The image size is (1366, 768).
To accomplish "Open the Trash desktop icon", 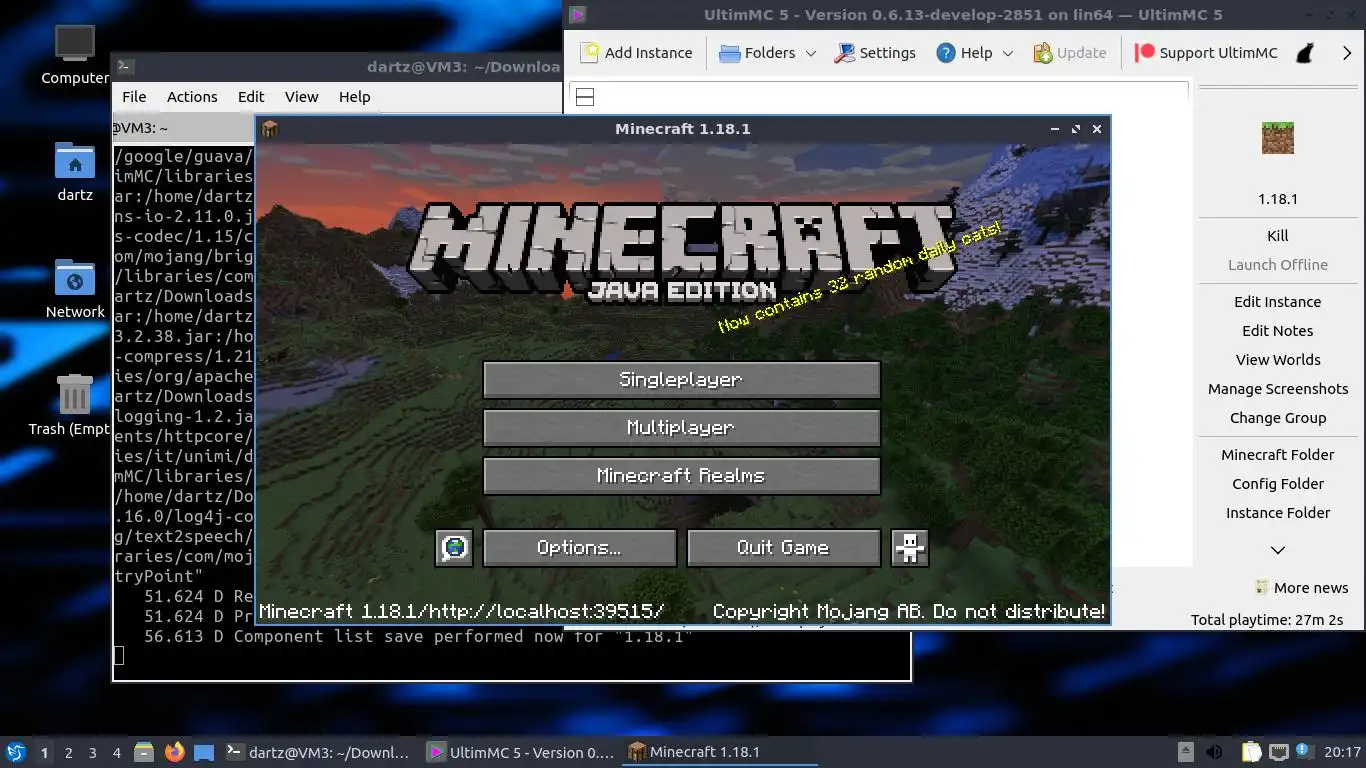I will click(x=75, y=394).
